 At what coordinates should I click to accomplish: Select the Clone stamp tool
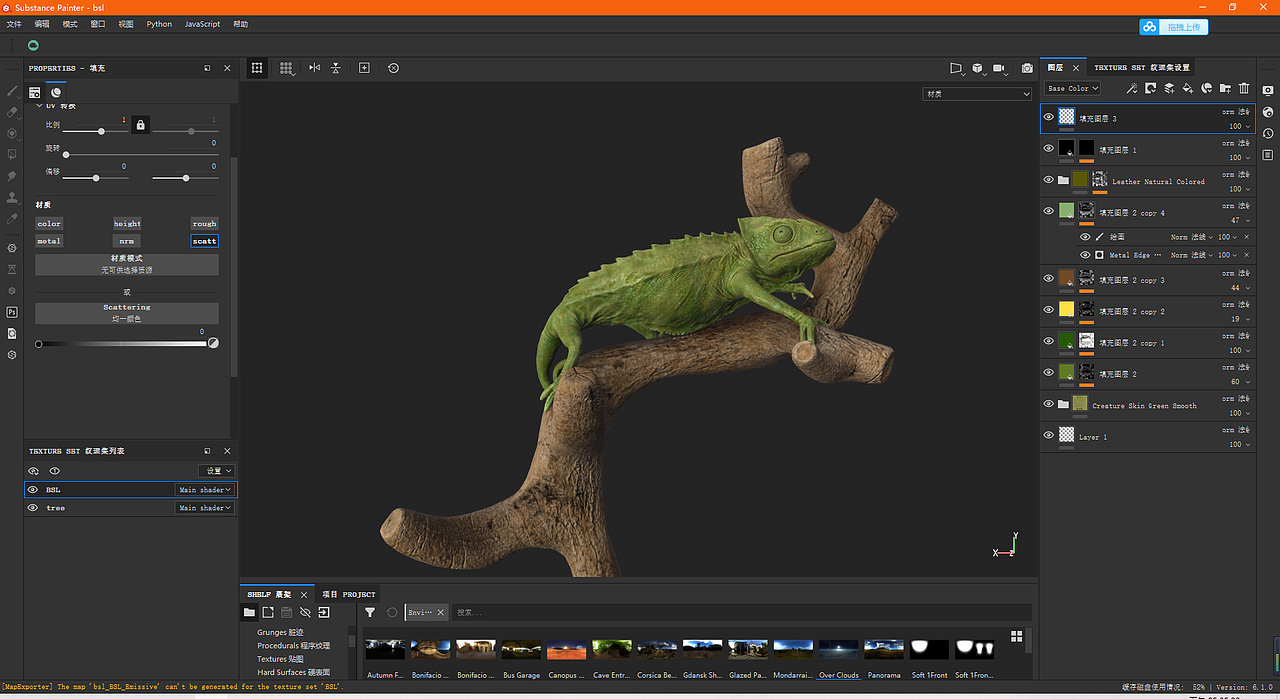click(12, 197)
